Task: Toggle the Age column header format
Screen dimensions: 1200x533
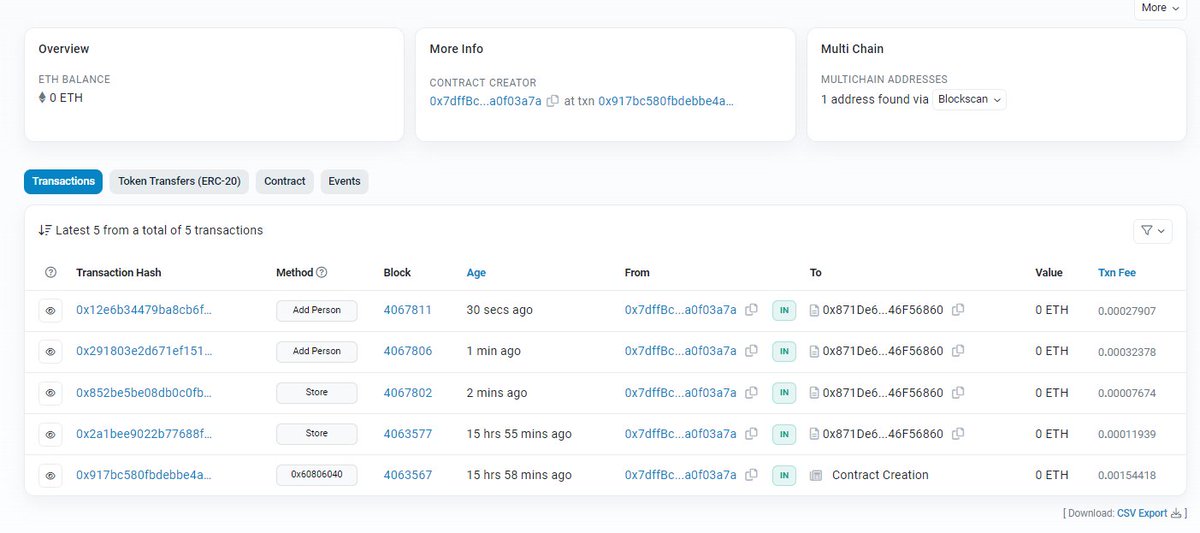Action: 476,272
